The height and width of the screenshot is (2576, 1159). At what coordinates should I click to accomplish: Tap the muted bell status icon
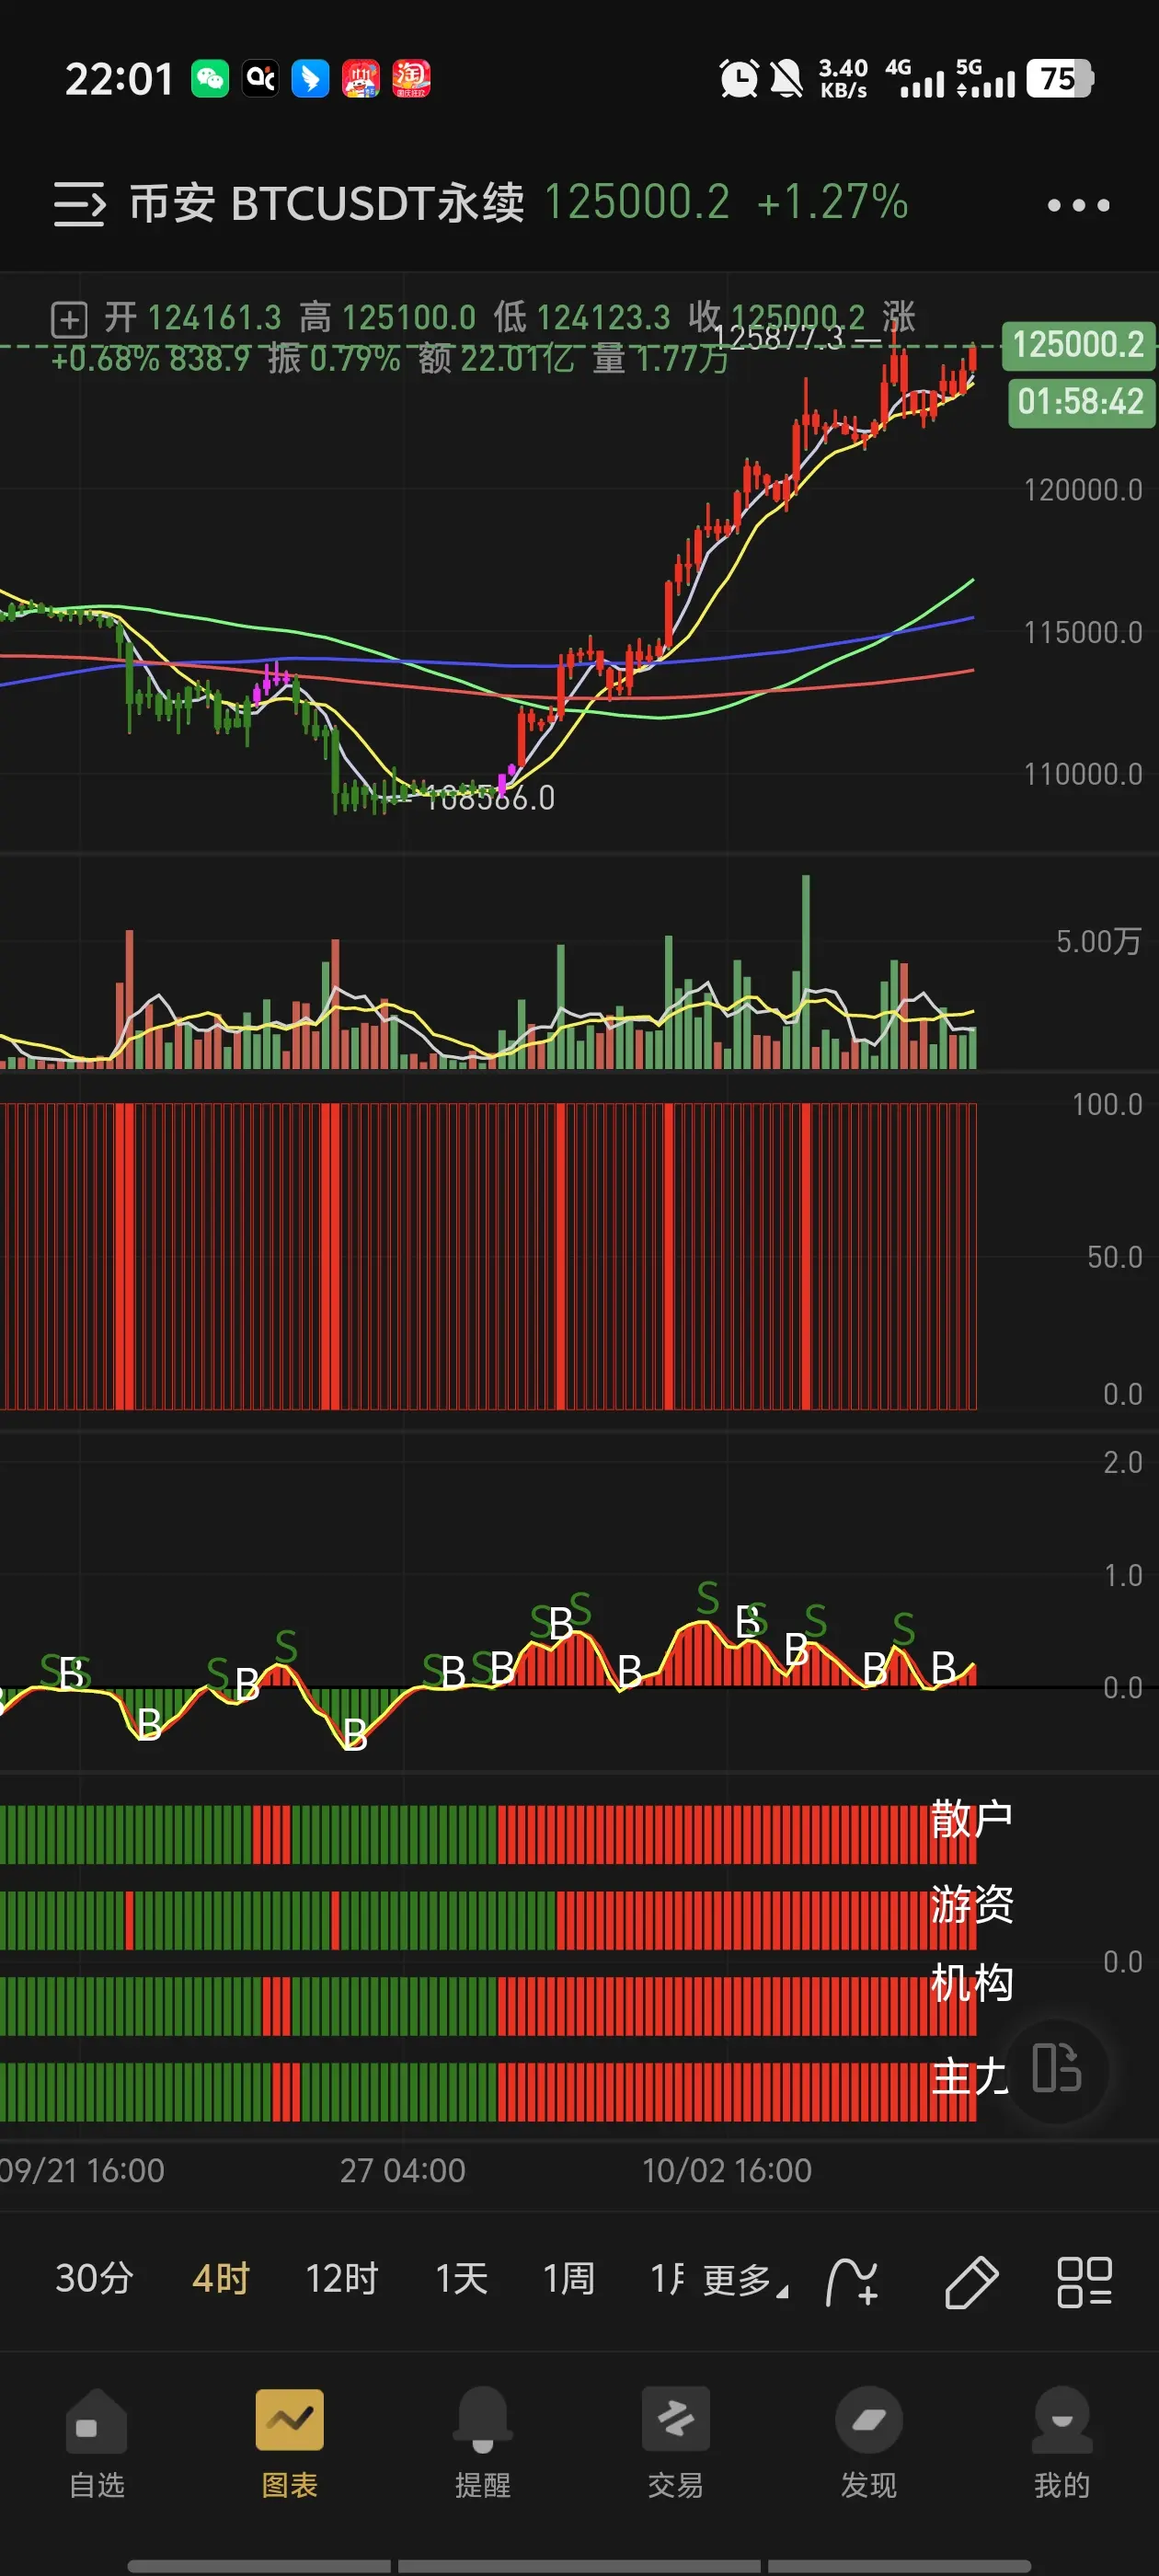tap(786, 78)
